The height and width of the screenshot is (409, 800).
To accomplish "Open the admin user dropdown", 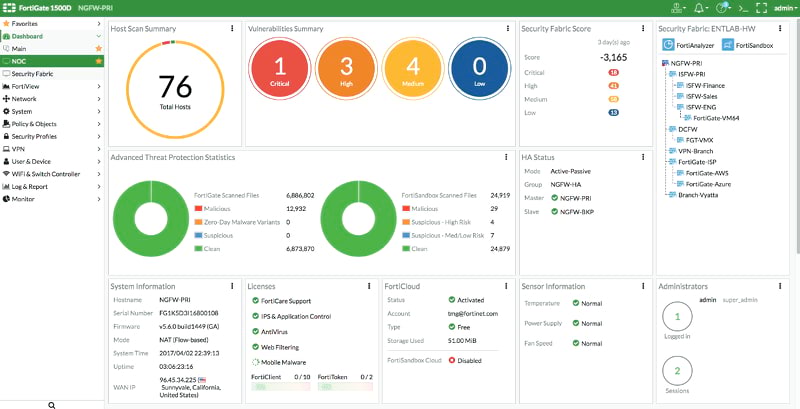I will pos(786,8).
